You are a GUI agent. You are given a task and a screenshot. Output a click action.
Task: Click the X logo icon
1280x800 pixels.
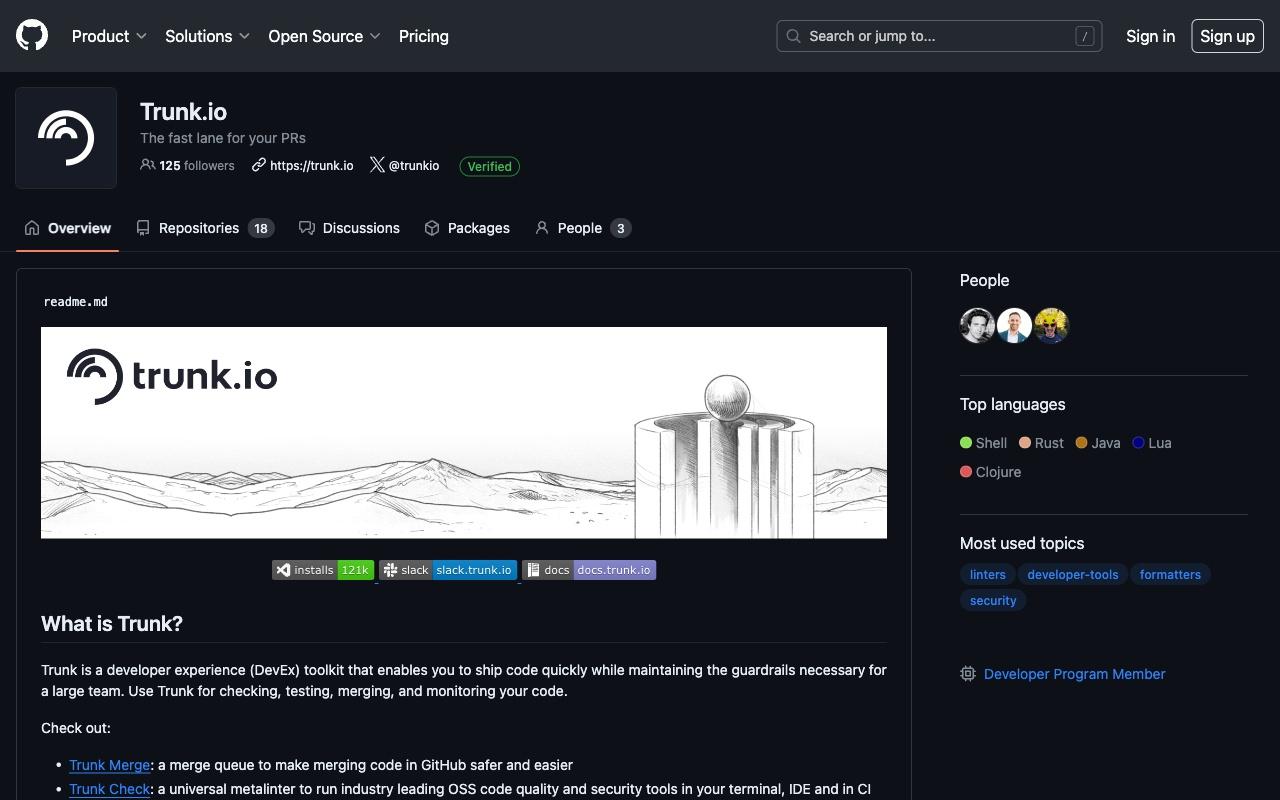pyautogui.click(x=377, y=165)
